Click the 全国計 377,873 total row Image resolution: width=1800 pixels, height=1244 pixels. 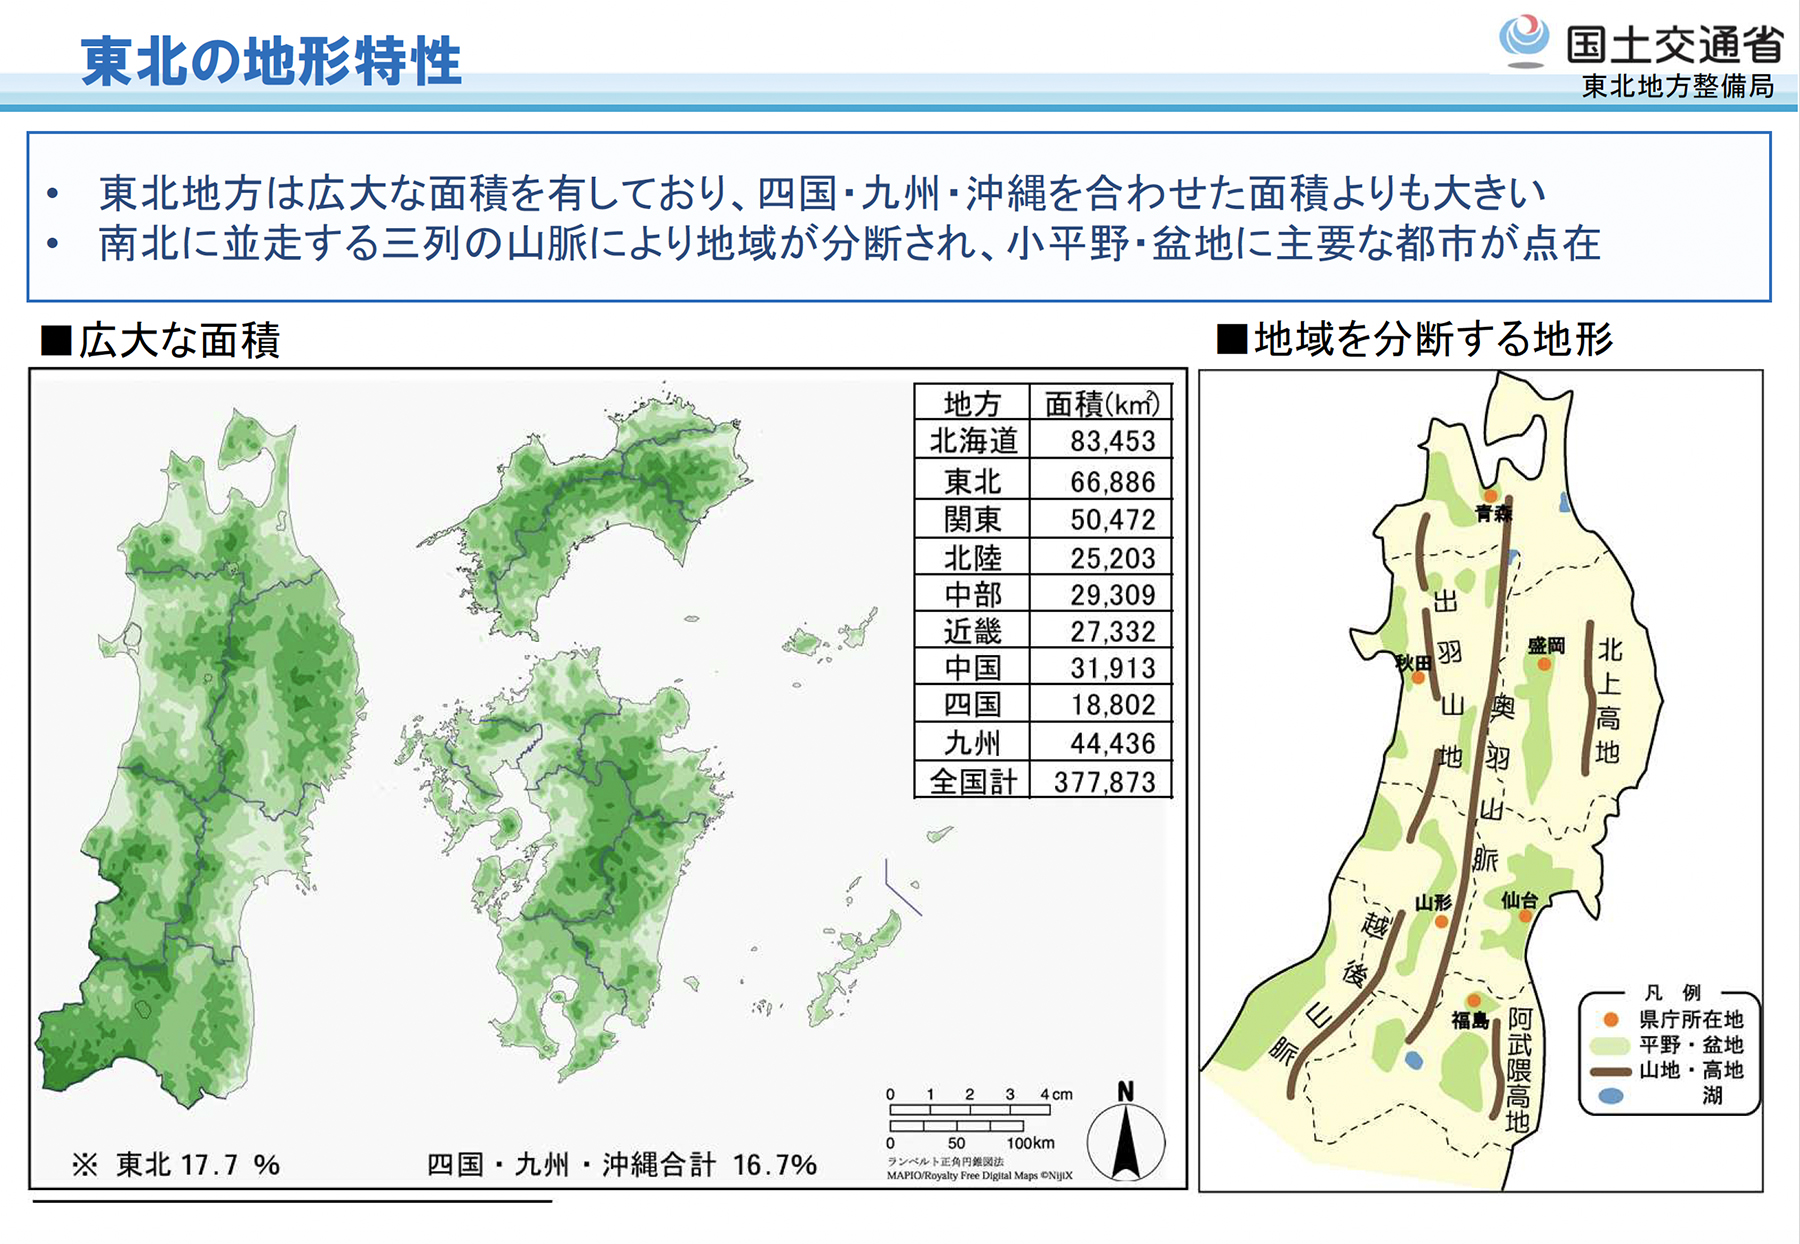[x=1043, y=781]
